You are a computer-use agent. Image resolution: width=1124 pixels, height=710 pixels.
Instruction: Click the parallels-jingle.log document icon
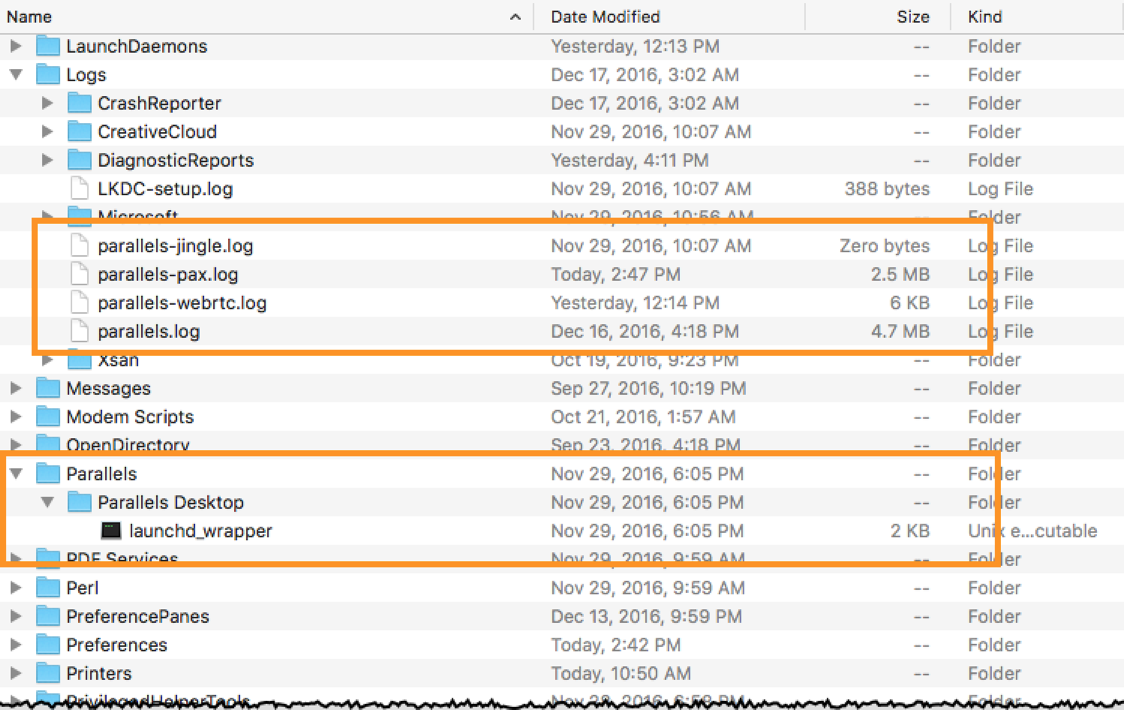80,246
